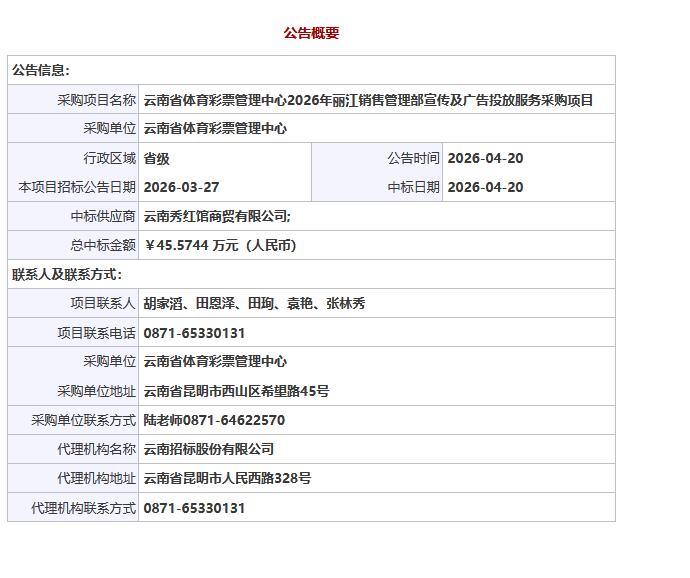Click the 联系人及联系方式 section header
Screen dimensions: 690x578
[67, 274]
